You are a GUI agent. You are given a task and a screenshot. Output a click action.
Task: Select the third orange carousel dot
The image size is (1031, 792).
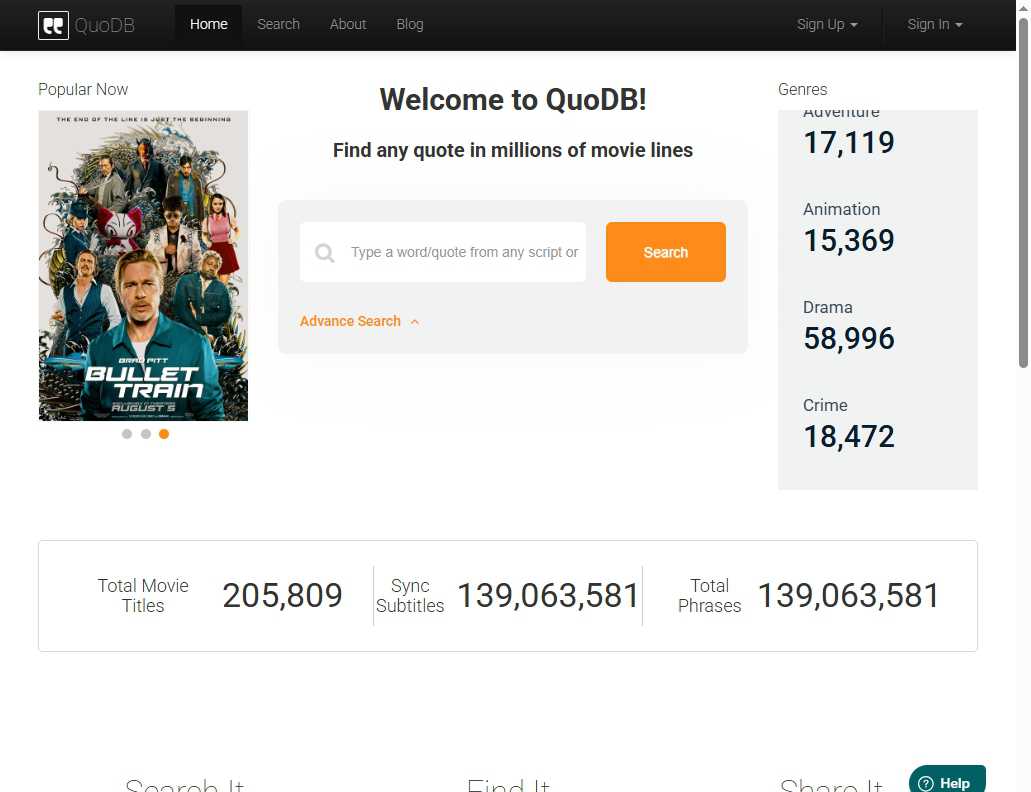click(164, 434)
